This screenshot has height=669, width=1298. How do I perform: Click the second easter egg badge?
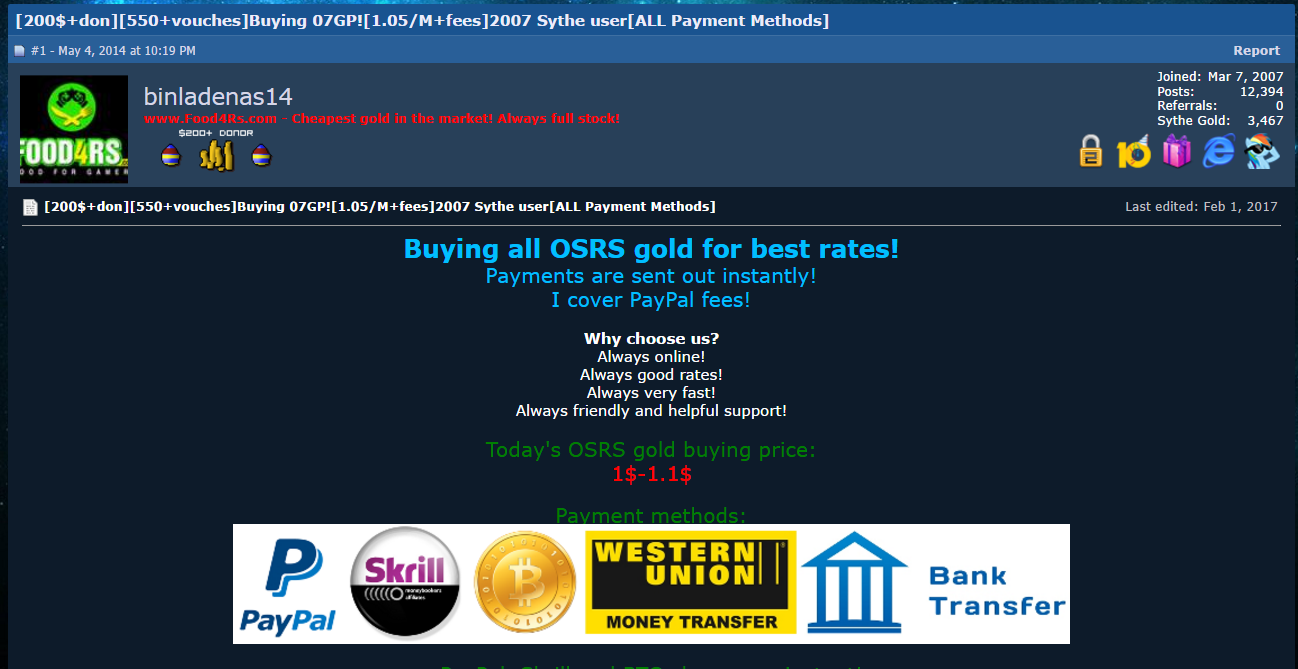point(261,155)
